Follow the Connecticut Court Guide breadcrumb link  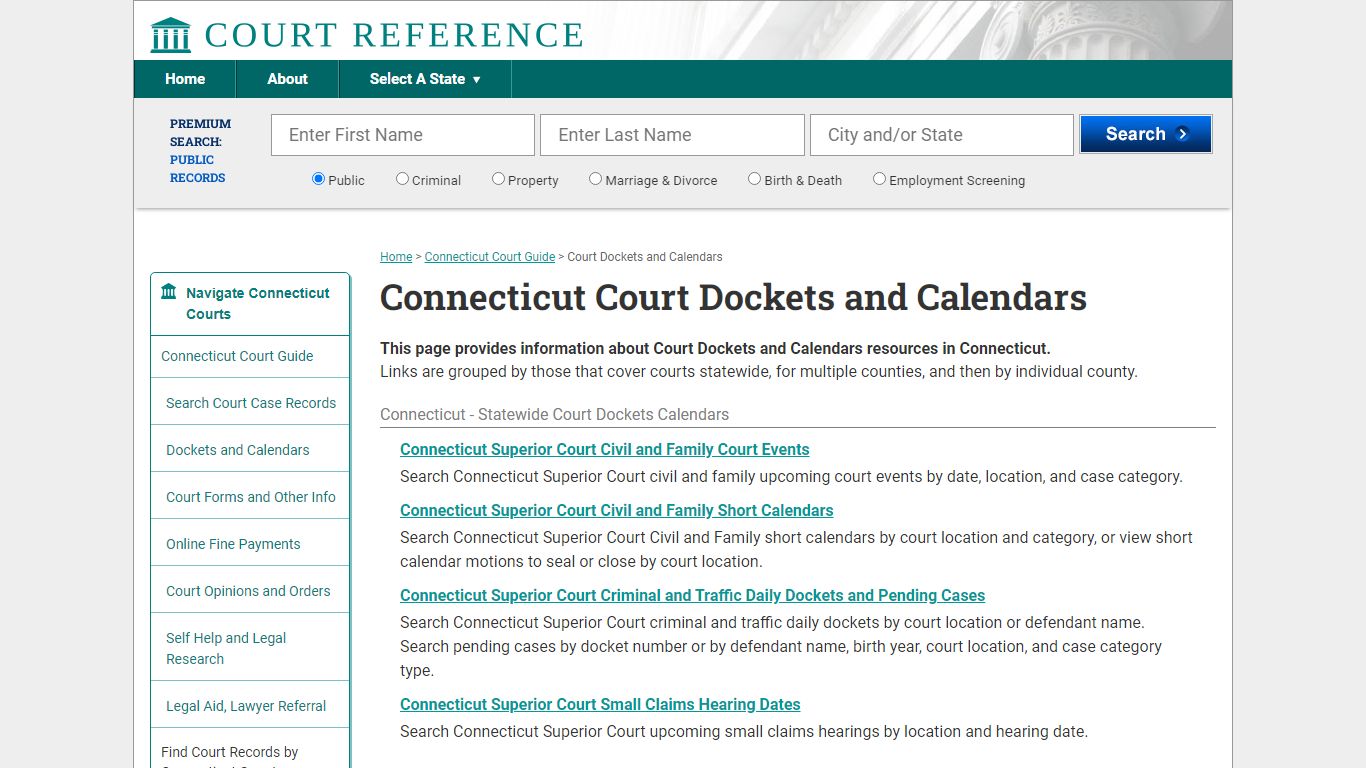[x=490, y=257]
